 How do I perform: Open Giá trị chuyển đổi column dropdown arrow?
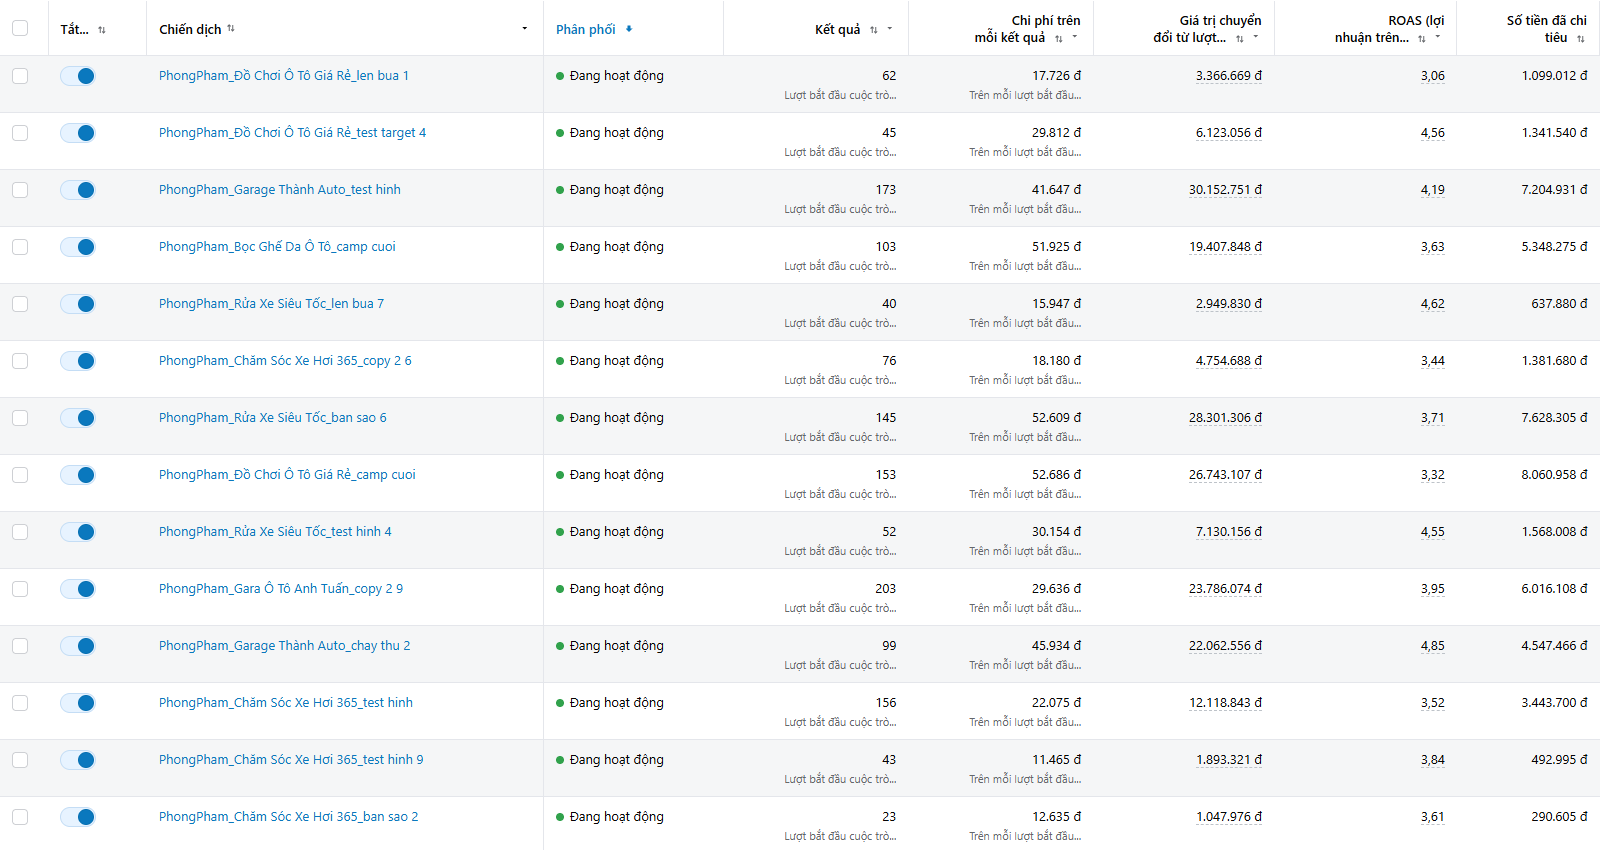pos(1256,37)
